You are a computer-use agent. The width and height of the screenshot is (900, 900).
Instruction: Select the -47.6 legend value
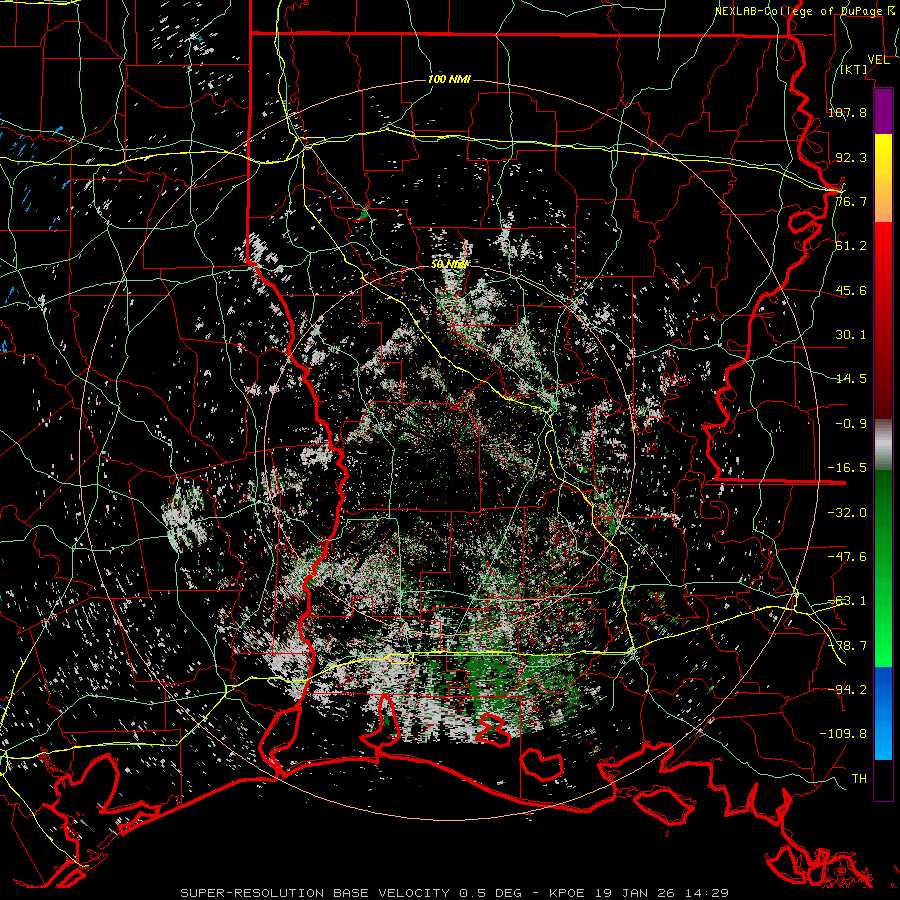(x=847, y=557)
